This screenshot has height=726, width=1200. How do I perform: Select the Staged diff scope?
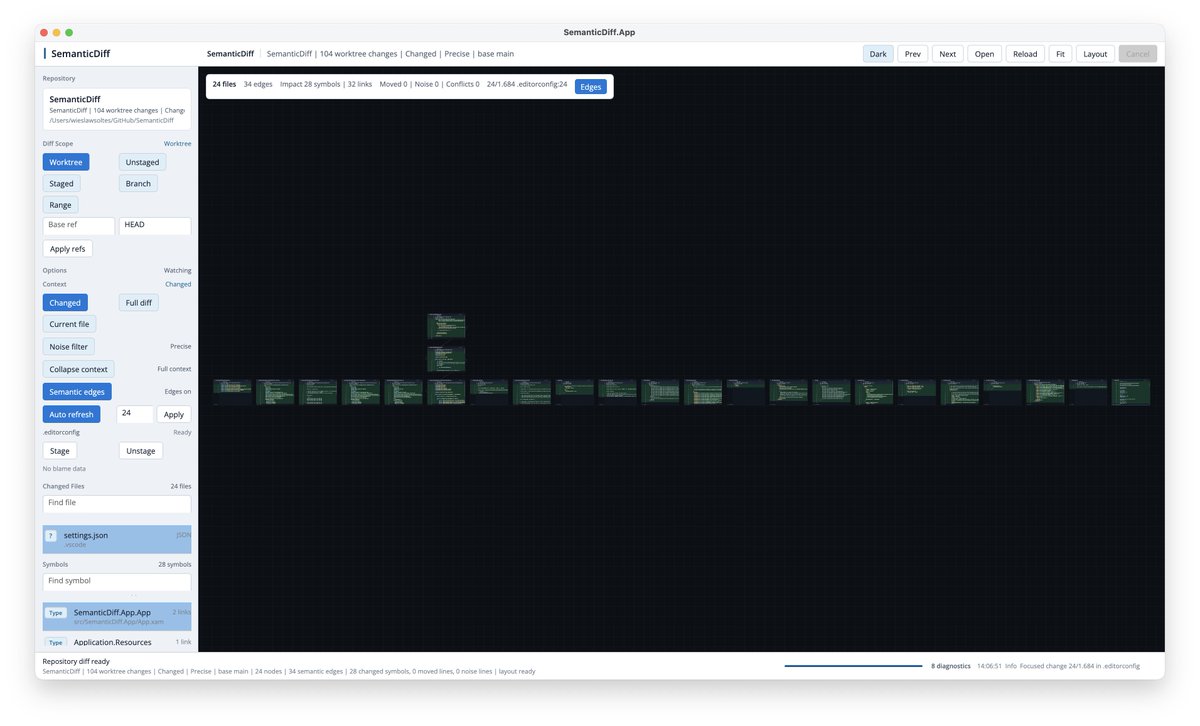pos(61,183)
